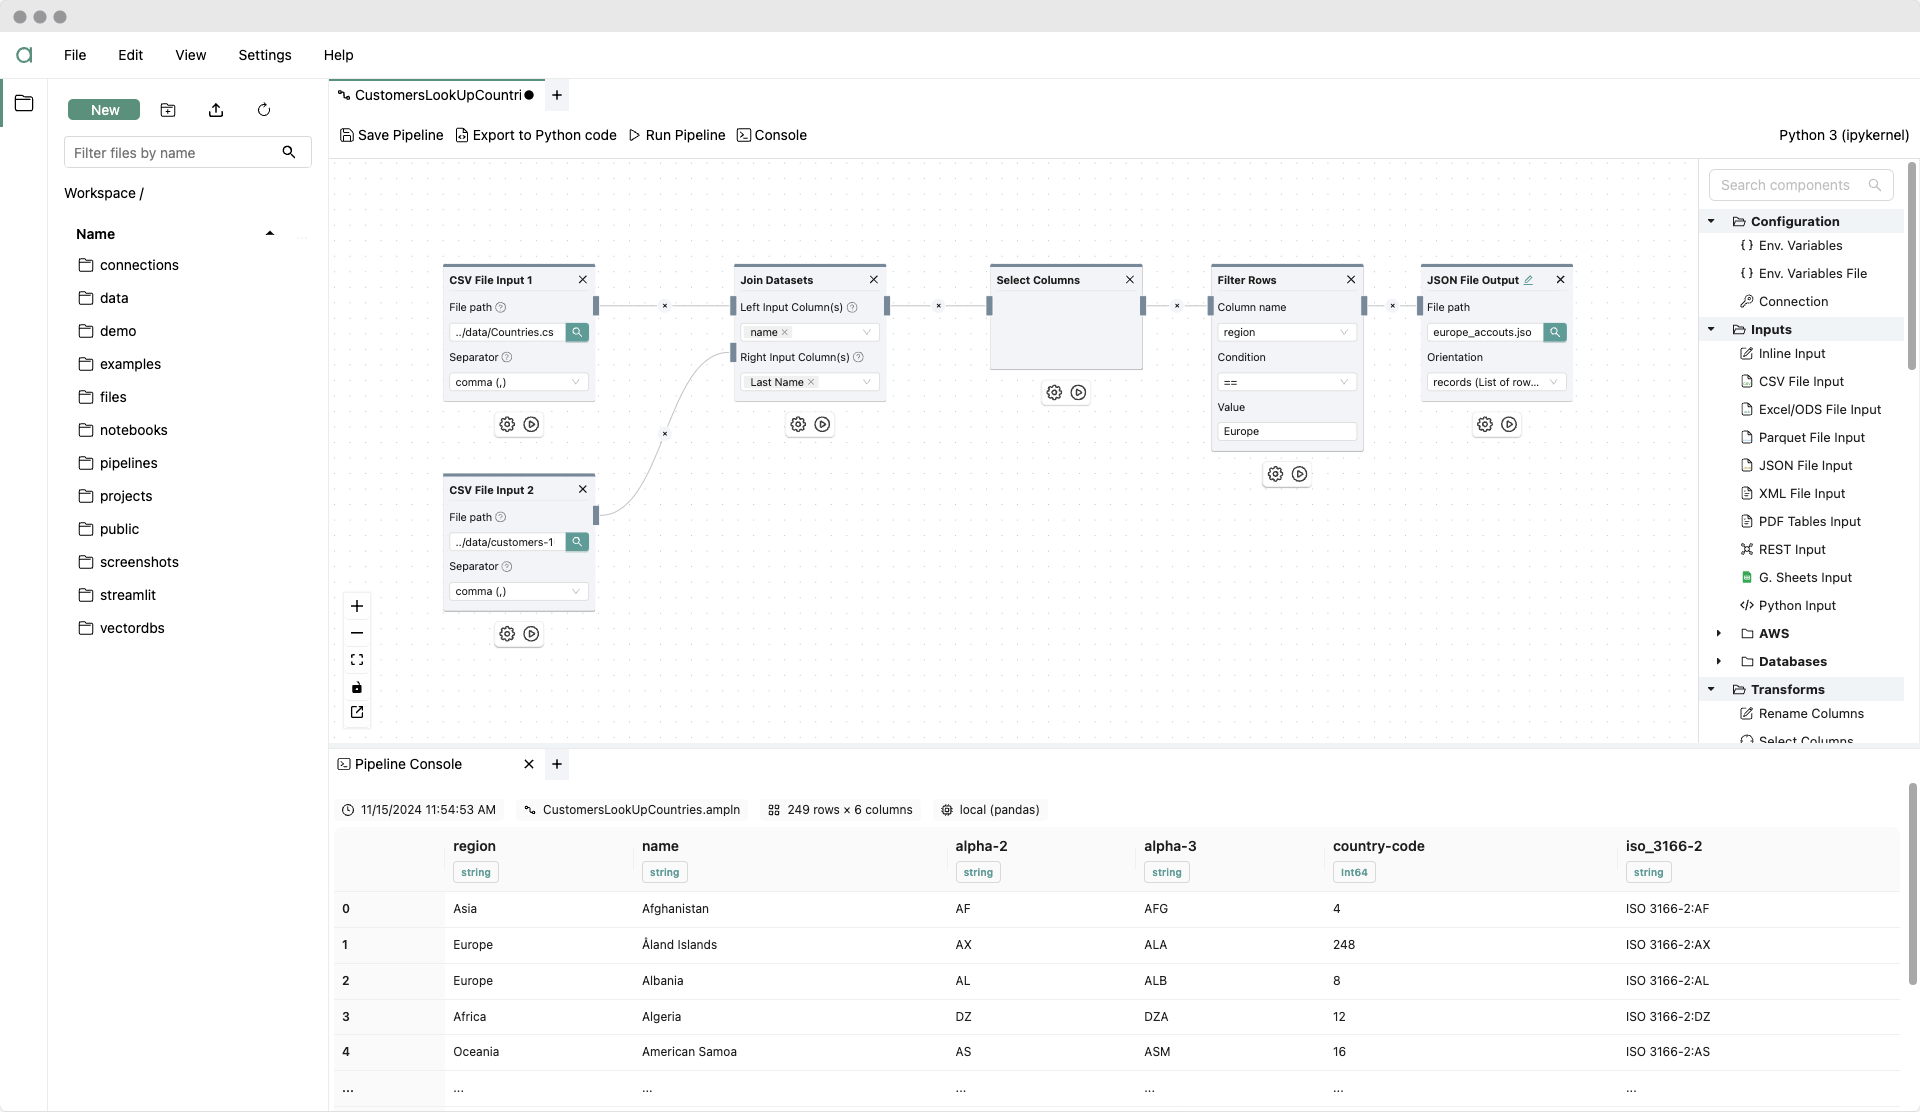Image resolution: width=1920 pixels, height=1112 pixels.
Task: Fit the pipeline view to screen
Action: point(357,660)
